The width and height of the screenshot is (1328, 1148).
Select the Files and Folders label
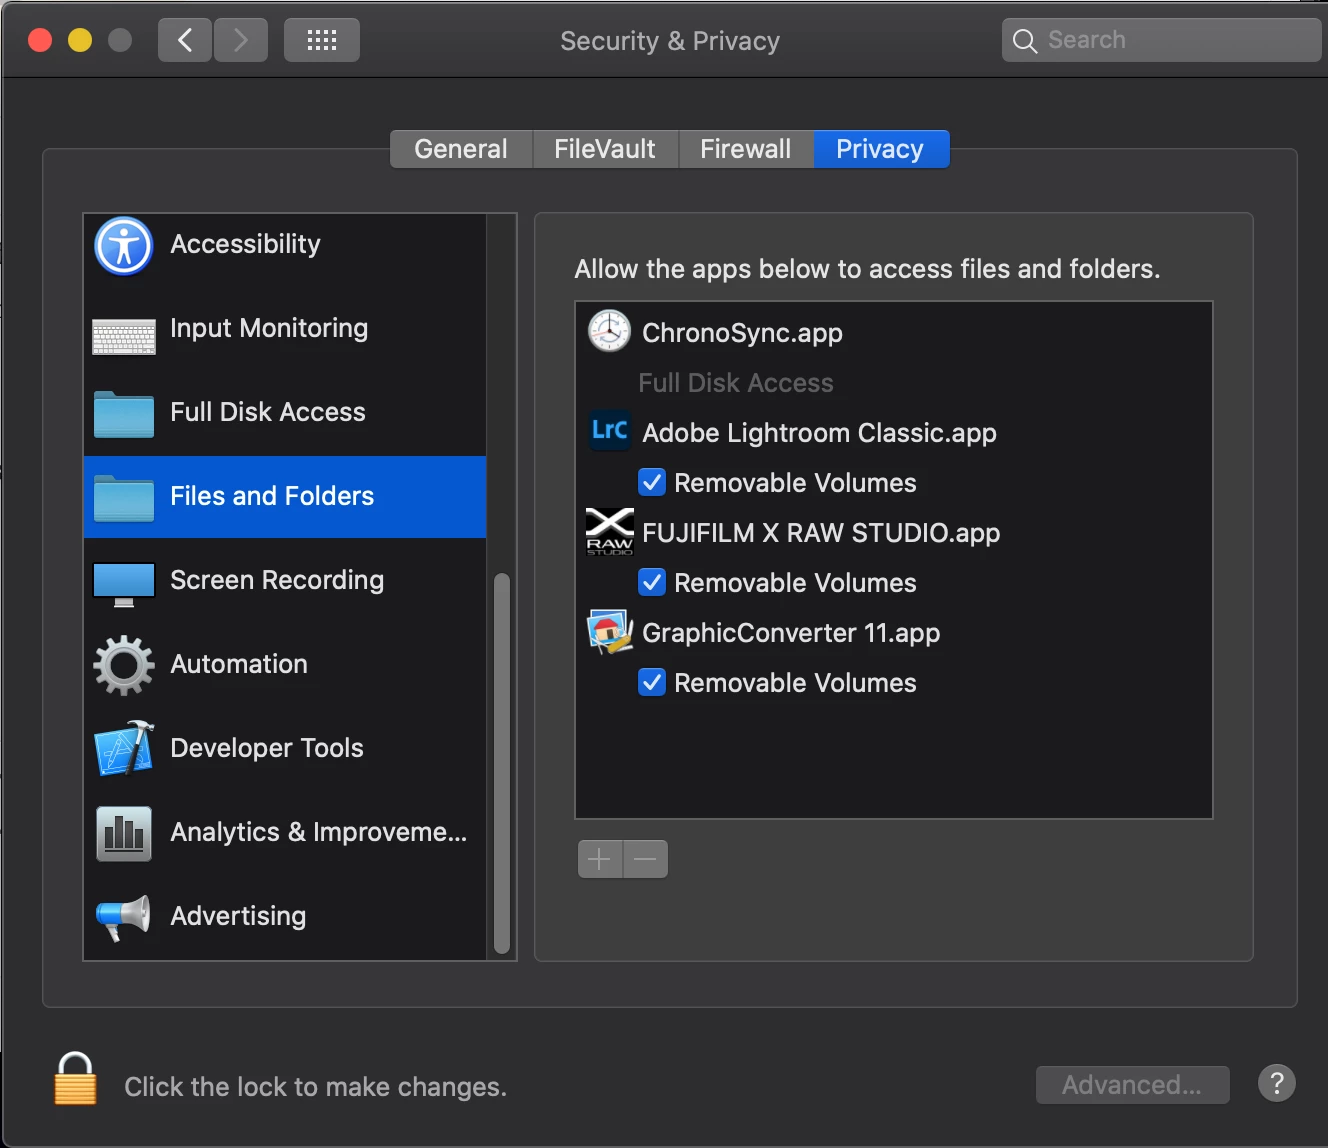coord(272,496)
